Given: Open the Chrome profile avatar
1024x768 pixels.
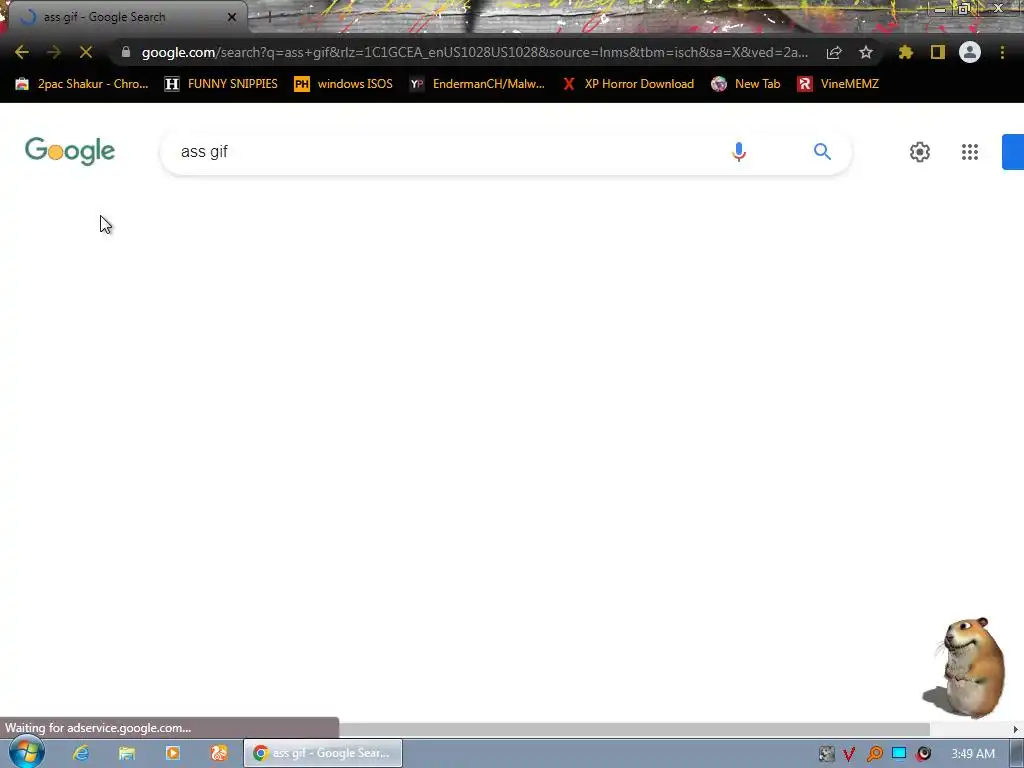Looking at the screenshot, I should [970, 52].
